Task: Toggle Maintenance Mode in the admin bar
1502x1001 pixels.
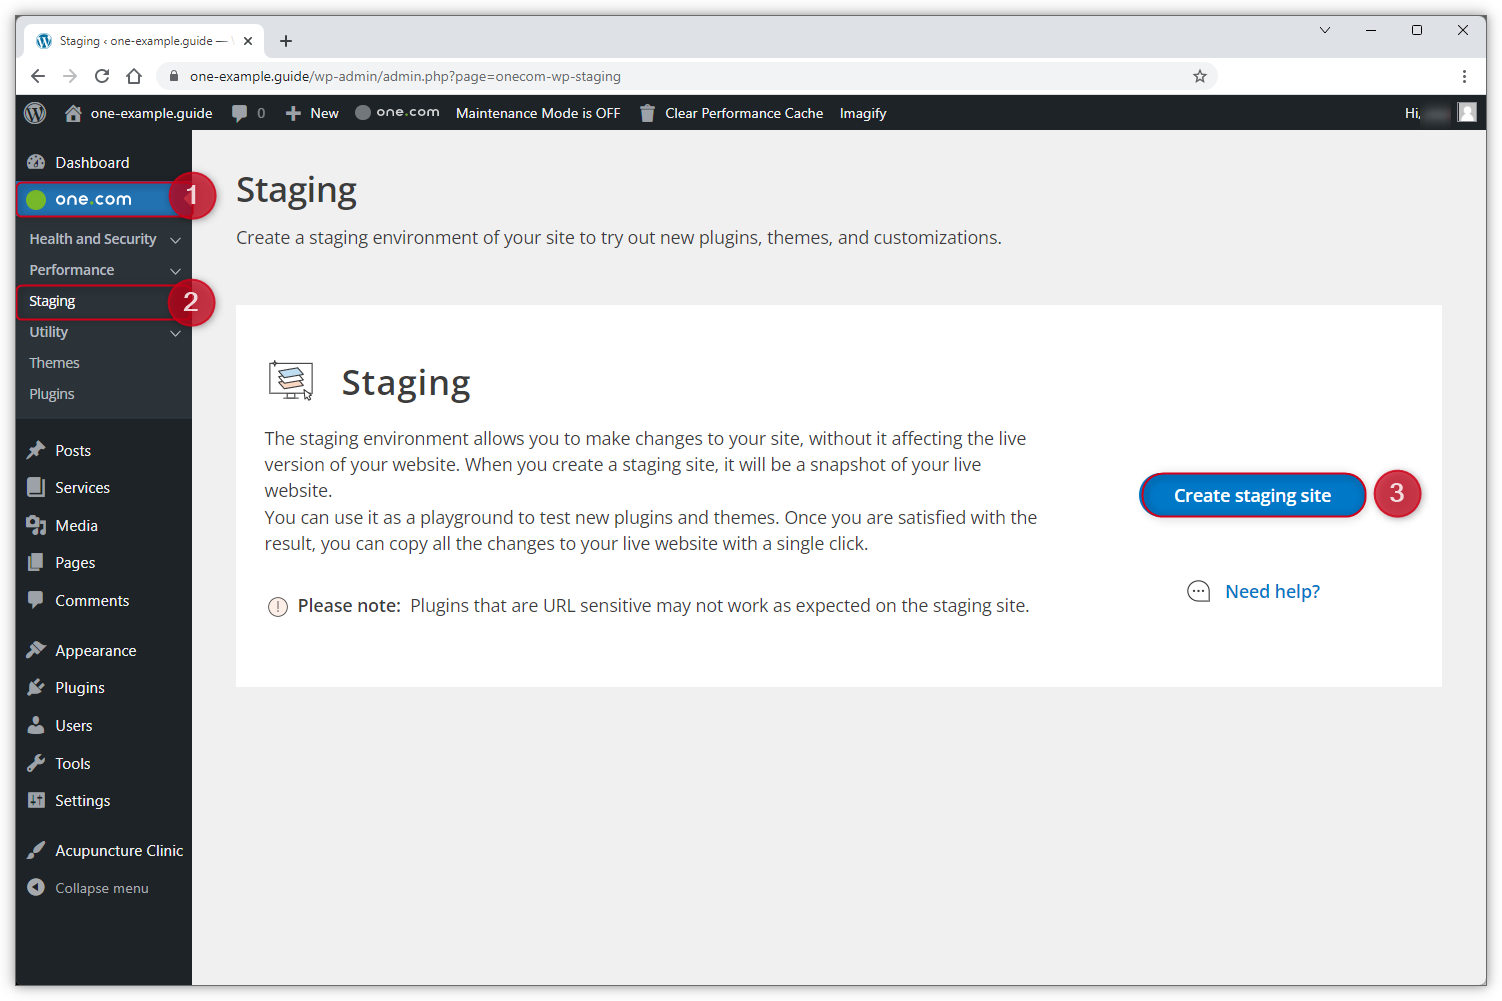Action: pyautogui.click(x=537, y=112)
